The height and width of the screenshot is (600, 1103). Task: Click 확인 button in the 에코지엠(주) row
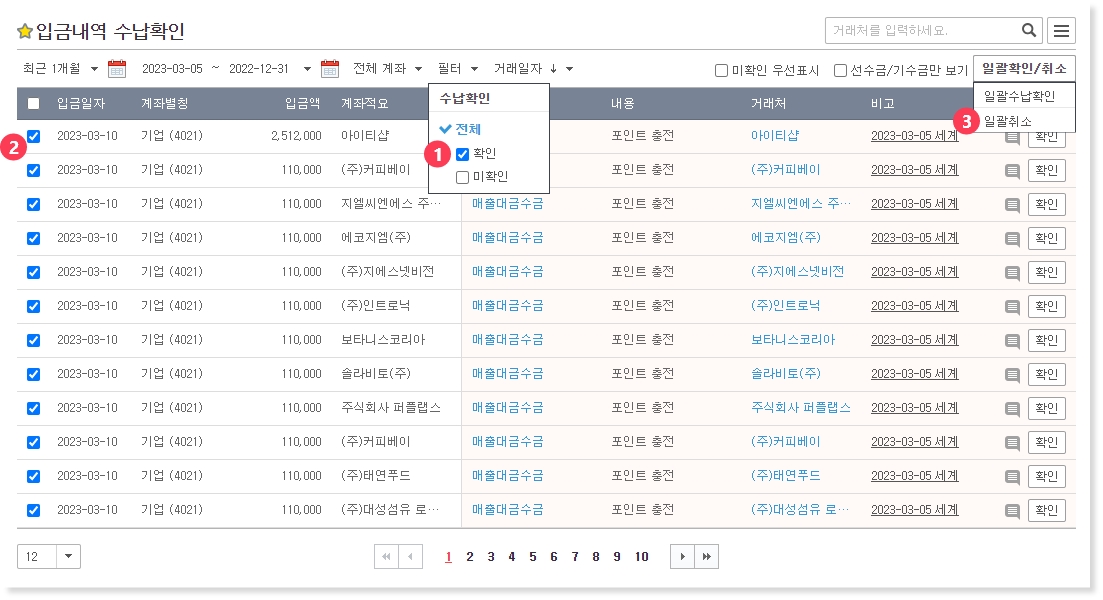pyautogui.click(x=1046, y=238)
